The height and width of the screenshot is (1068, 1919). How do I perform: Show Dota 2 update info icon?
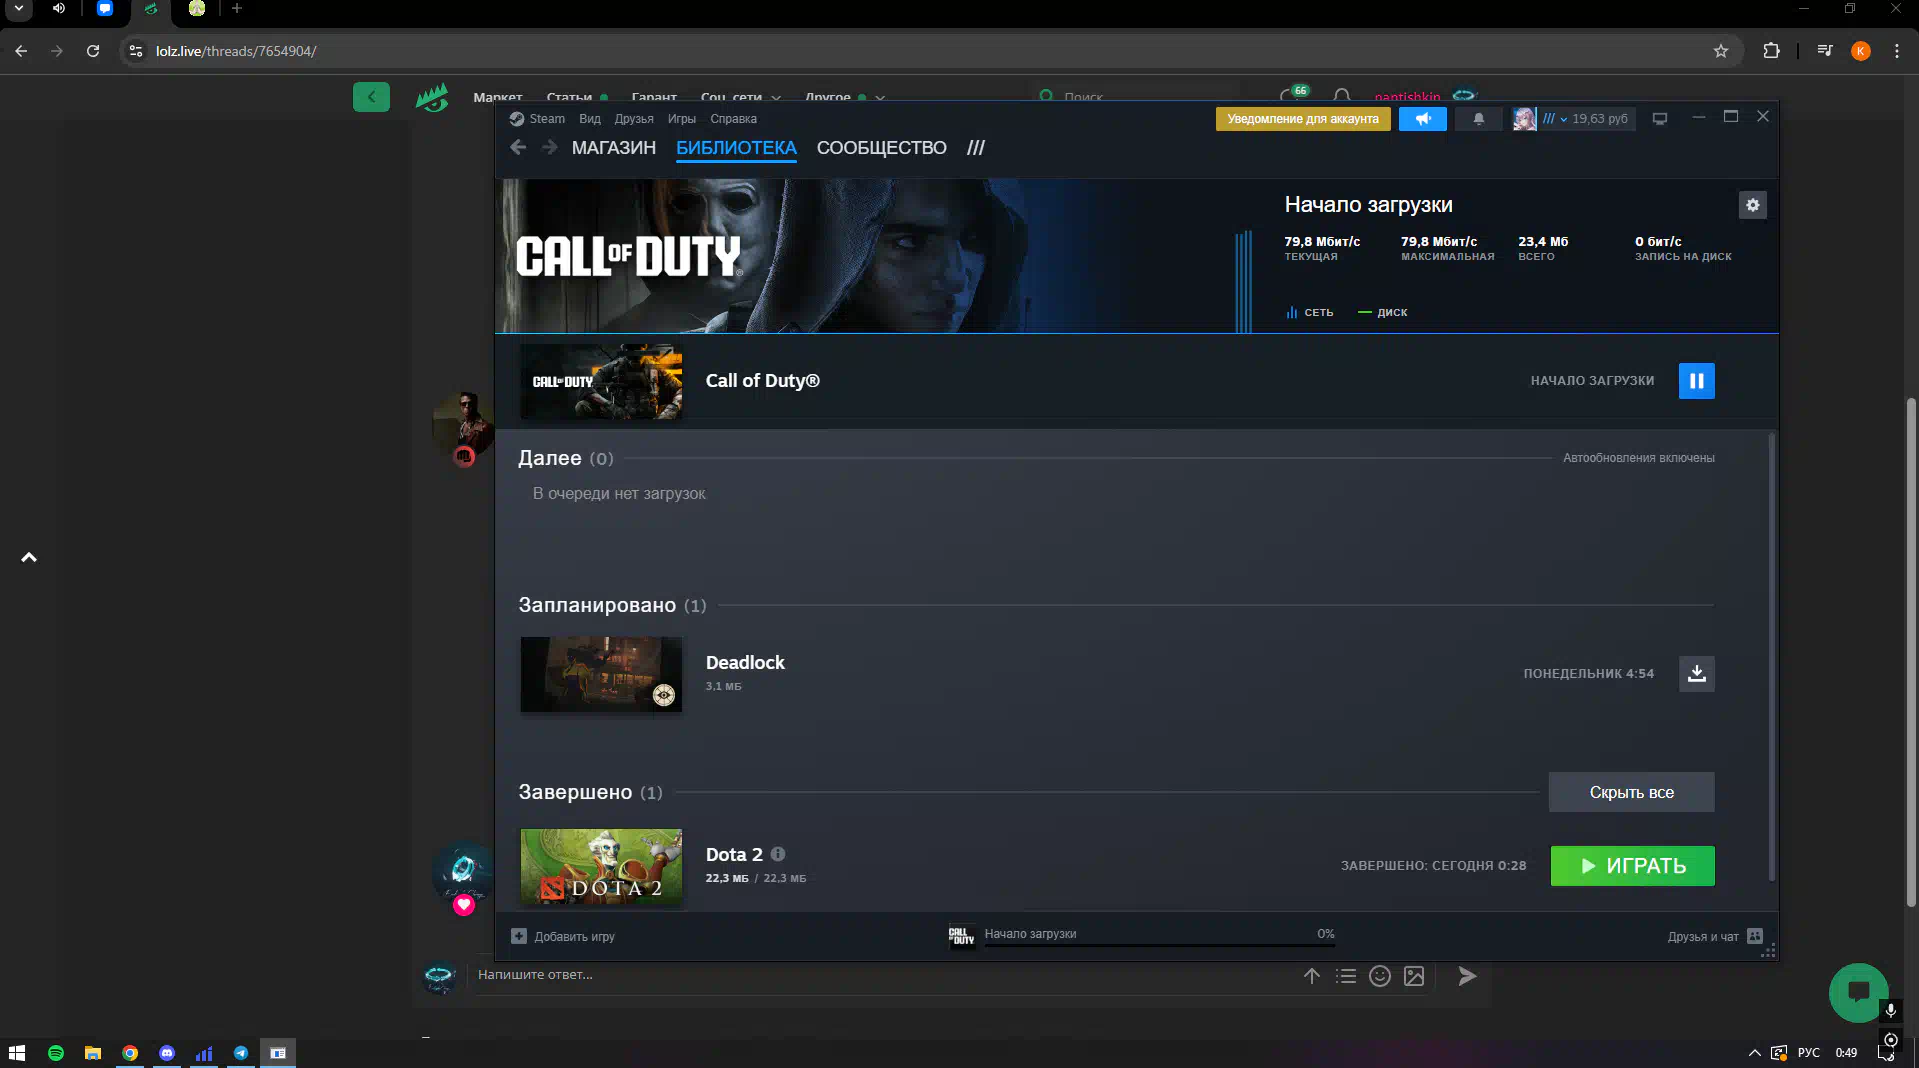point(778,854)
